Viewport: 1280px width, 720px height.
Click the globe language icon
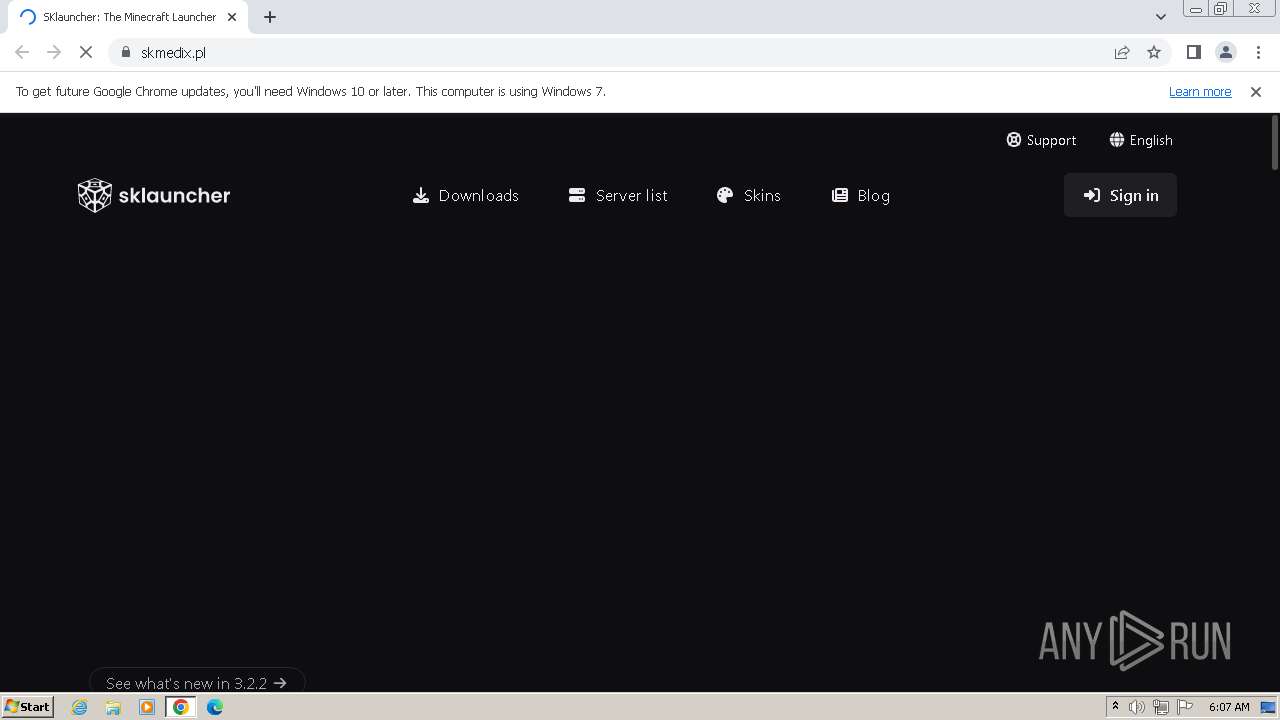[x=1117, y=140]
